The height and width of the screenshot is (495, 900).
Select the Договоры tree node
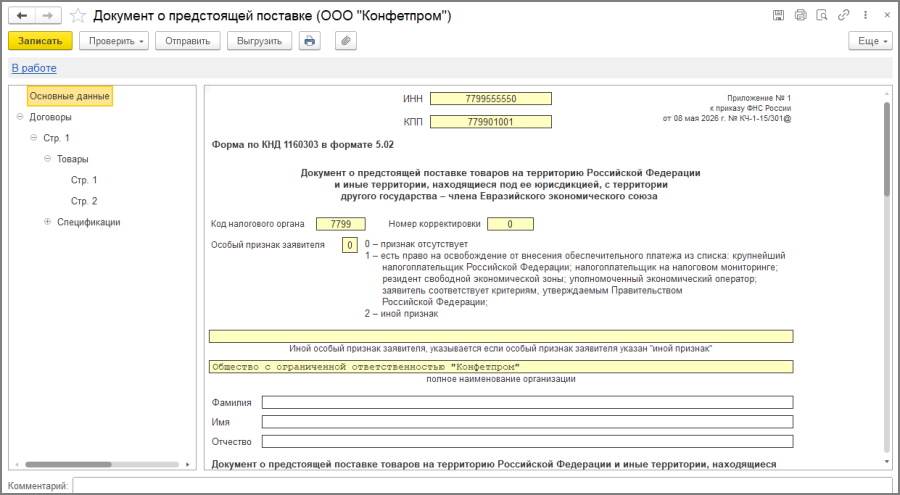coord(51,117)
